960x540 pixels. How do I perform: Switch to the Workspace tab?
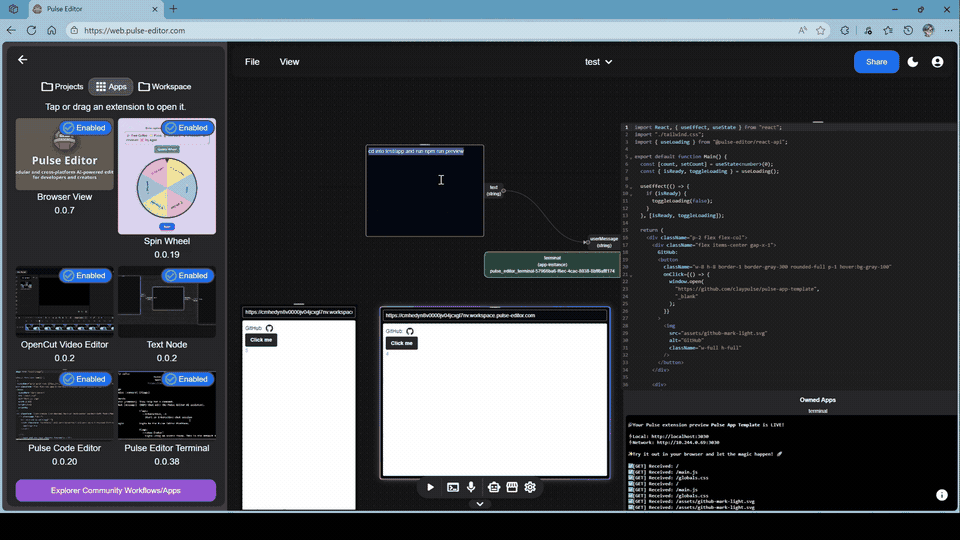[165, 86]
